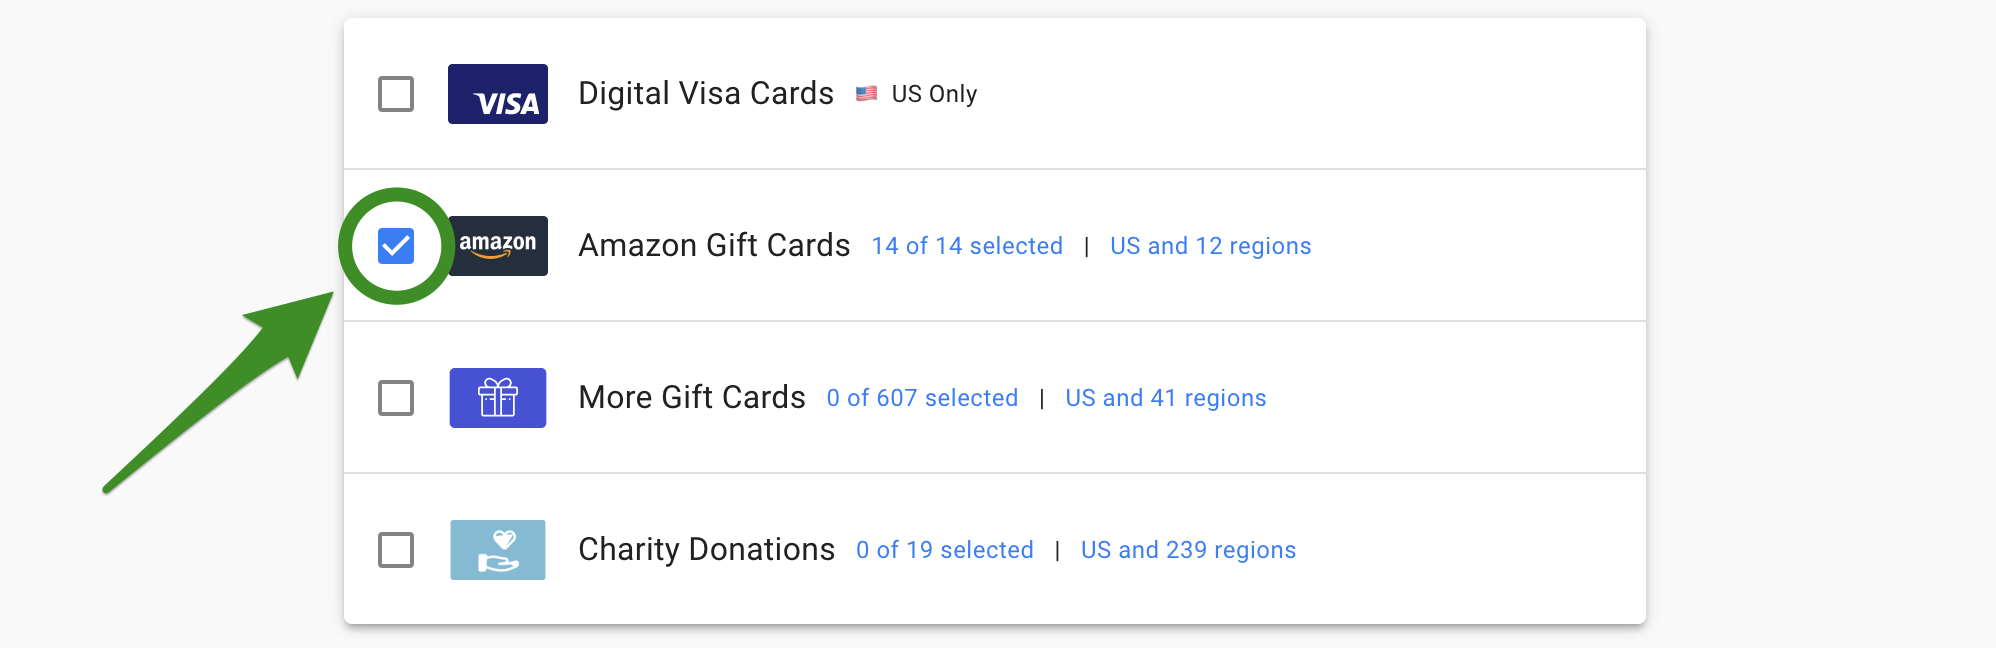
Task: Uncheck the Amazon Gift Cards checkbox
Action: point(396,246)
